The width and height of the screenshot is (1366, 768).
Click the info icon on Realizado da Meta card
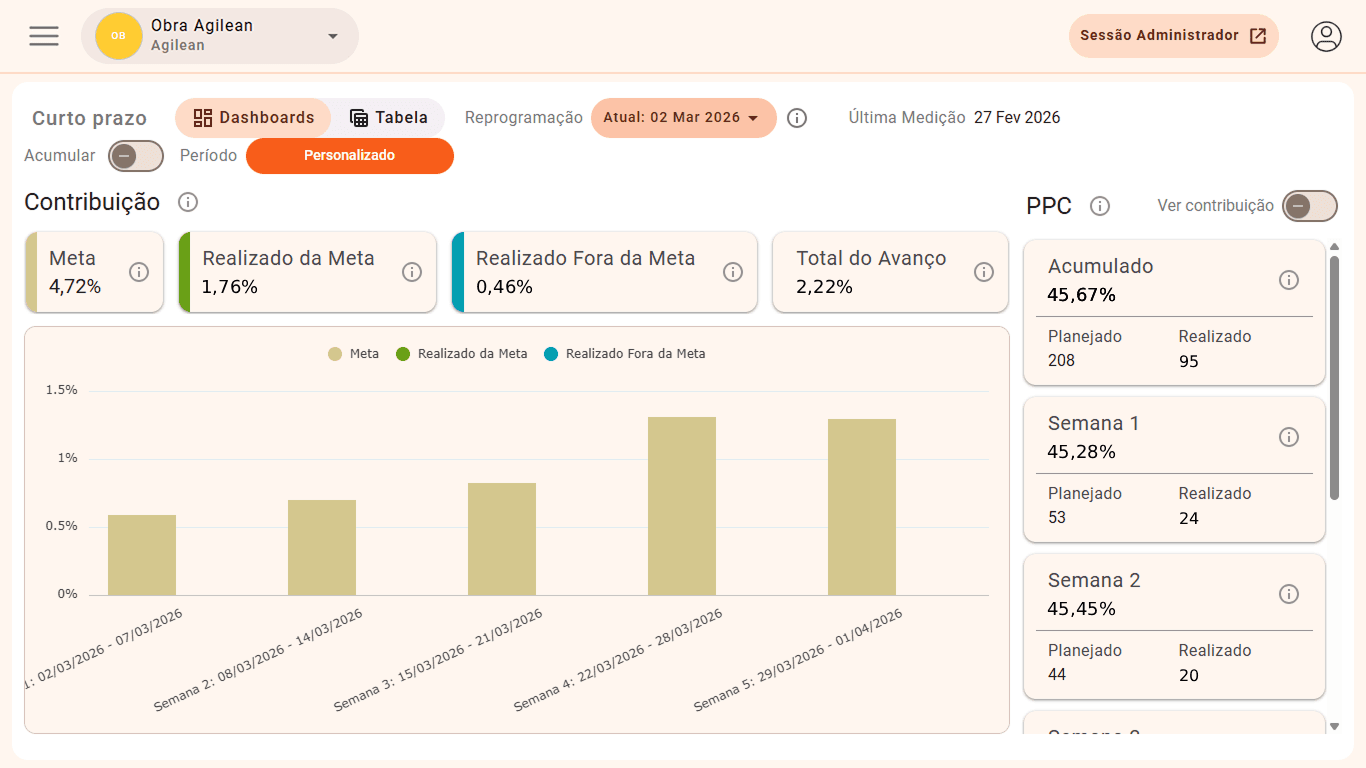[x=412, y=272]
